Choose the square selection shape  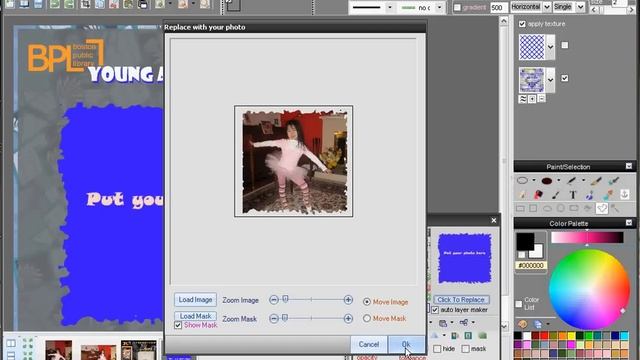click(x=533, y=208)
